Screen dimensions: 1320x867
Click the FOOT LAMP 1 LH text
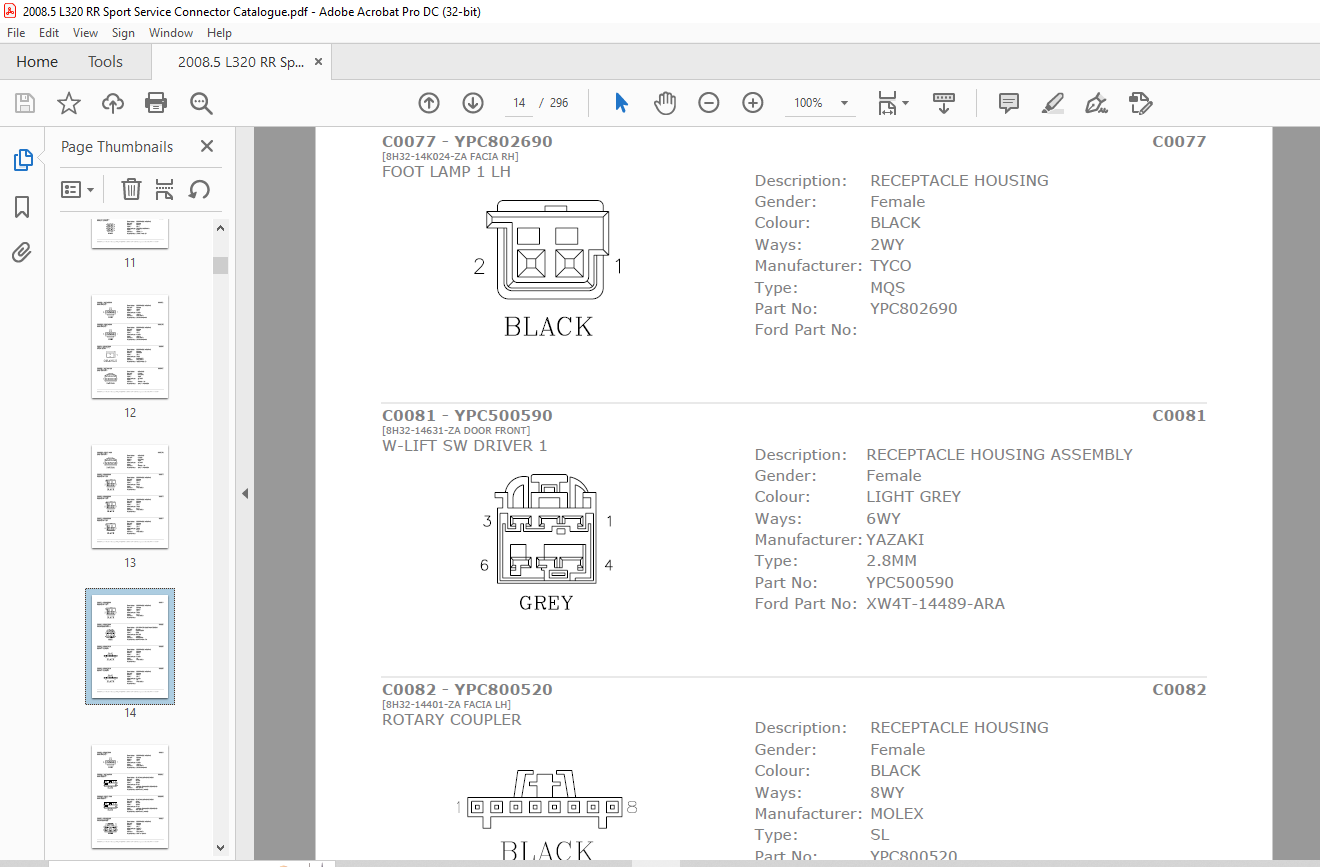pos(447,172)
